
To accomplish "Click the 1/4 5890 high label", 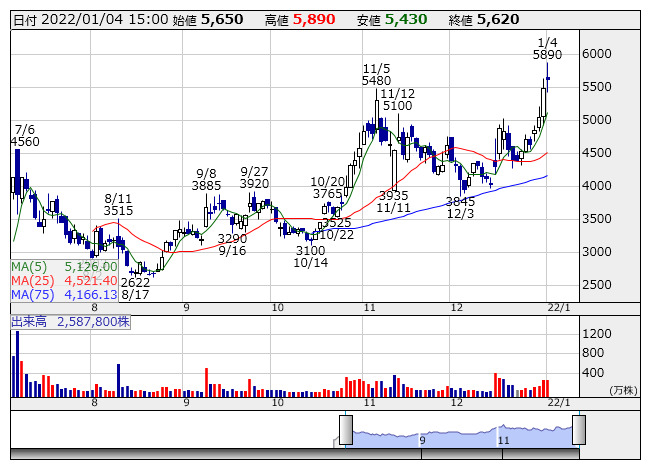I will [x=547, y=49].
